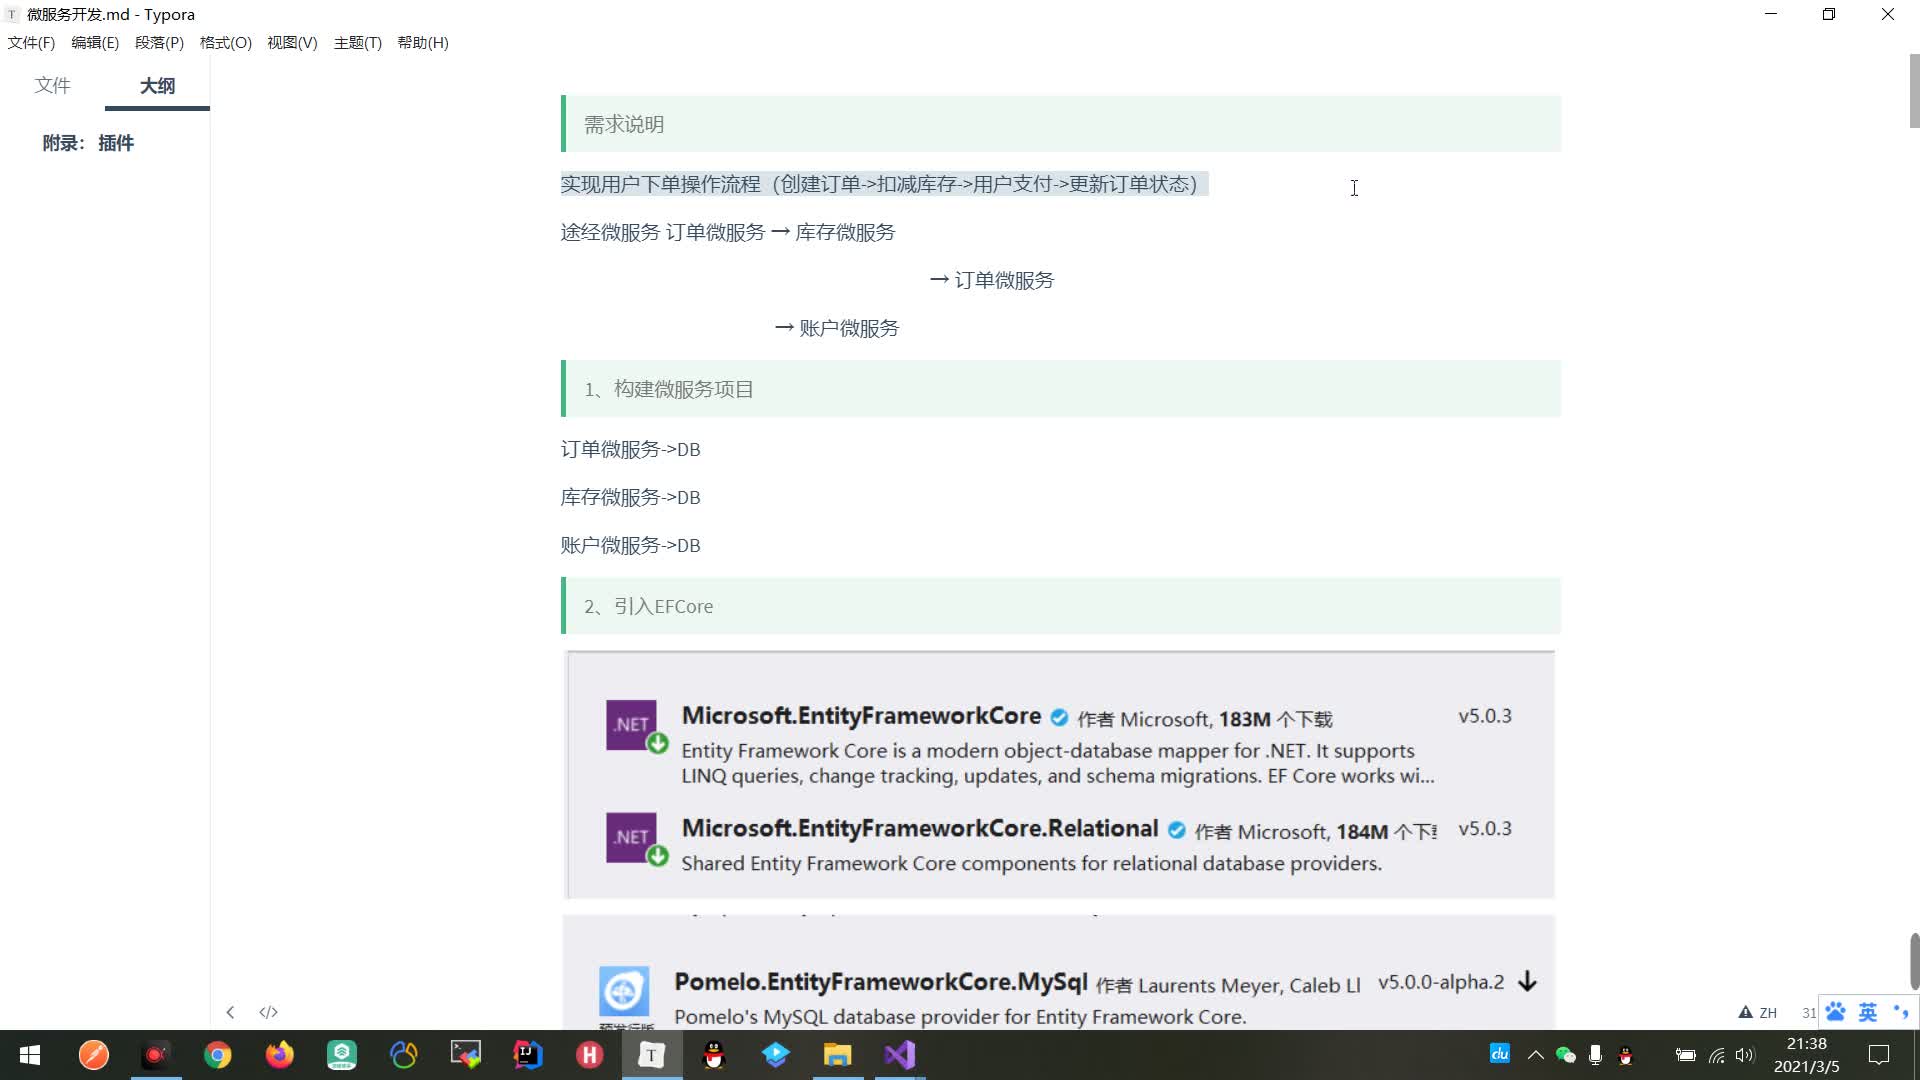
Task: Select the 大纲 outline tab
Action: point(157,86)
